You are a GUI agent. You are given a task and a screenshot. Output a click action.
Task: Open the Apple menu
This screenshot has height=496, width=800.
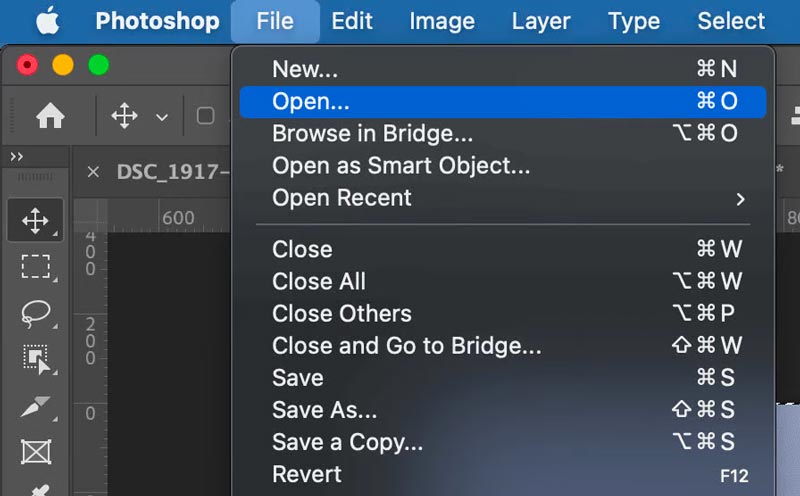pos(48,21)
